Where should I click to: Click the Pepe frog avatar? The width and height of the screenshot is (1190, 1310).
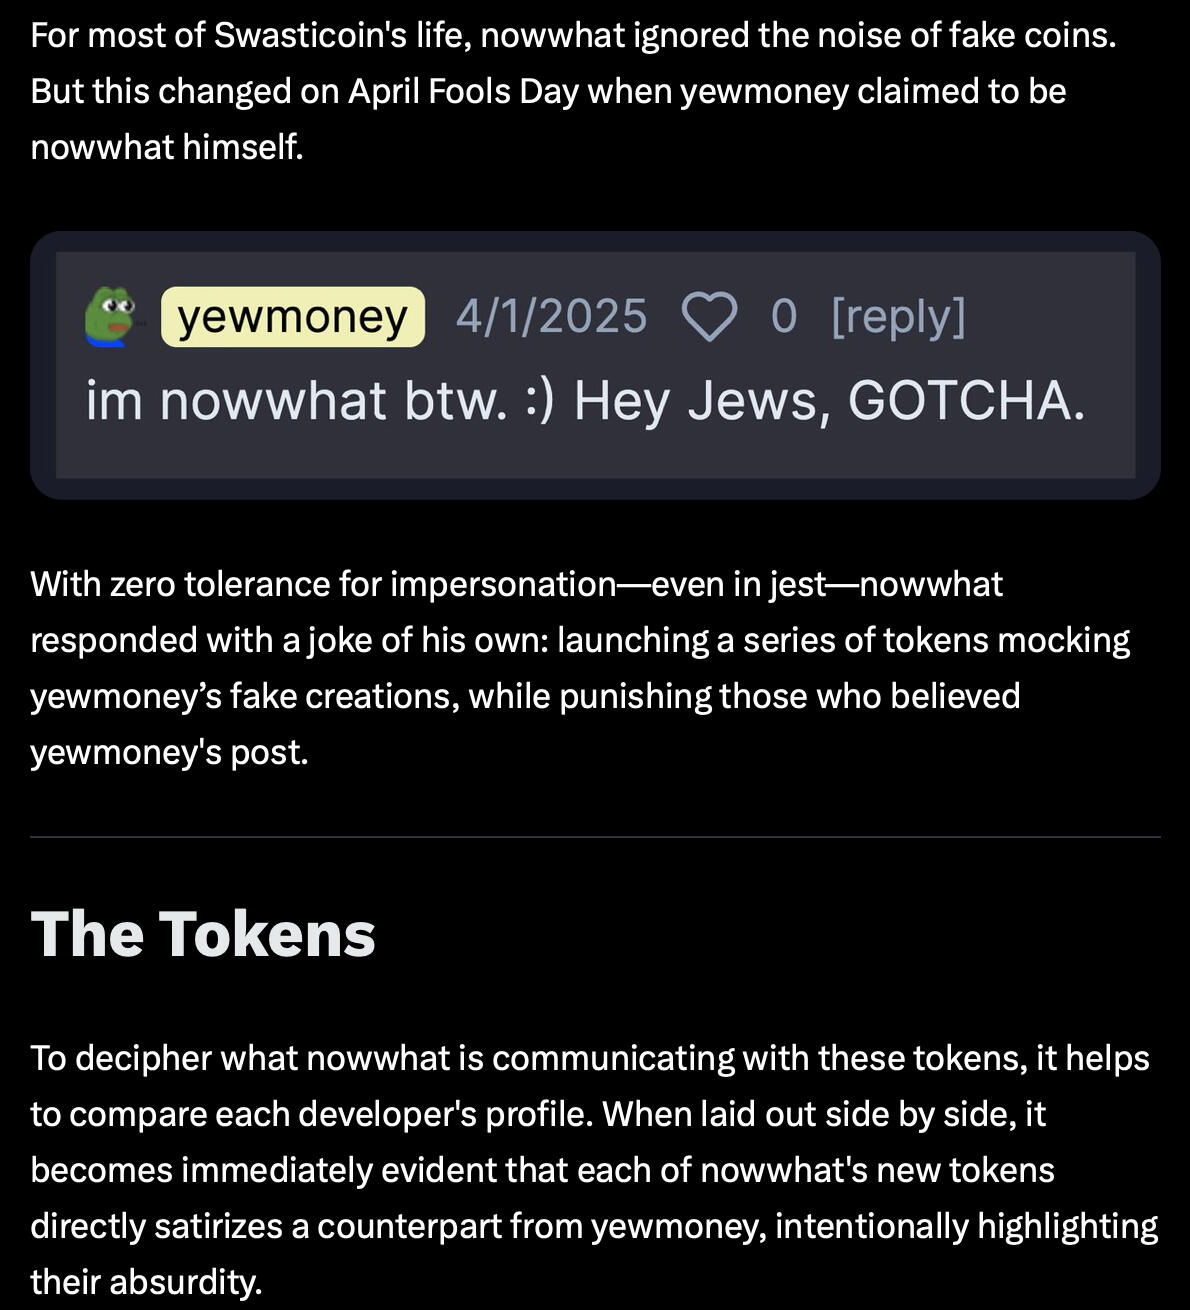109,316
